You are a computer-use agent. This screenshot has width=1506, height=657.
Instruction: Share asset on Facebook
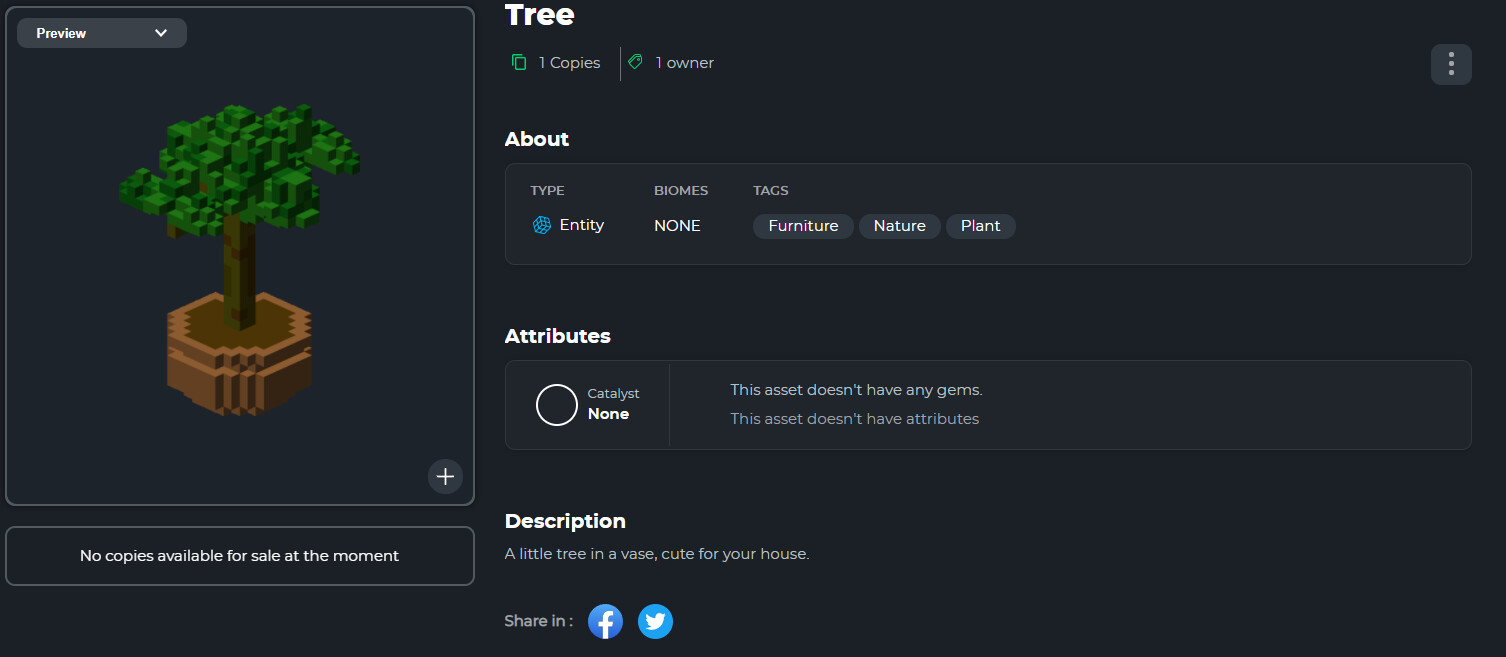pyautogui.click(x=605, y=621)
